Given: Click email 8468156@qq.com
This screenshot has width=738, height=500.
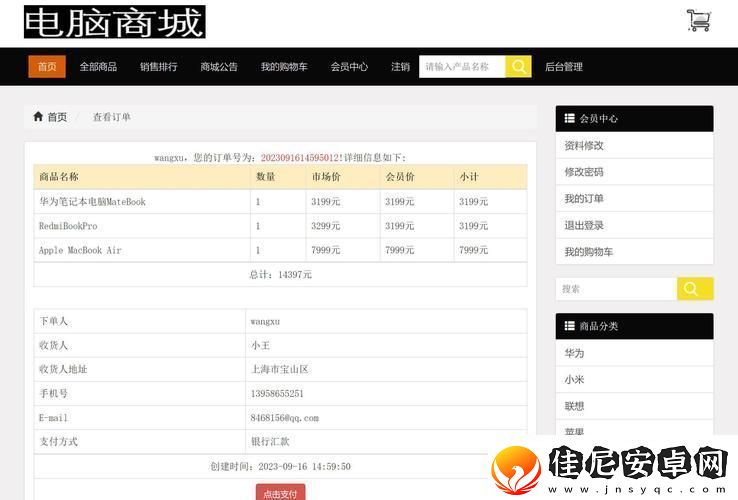Looking at the screenshot, I should coord(285,418).
